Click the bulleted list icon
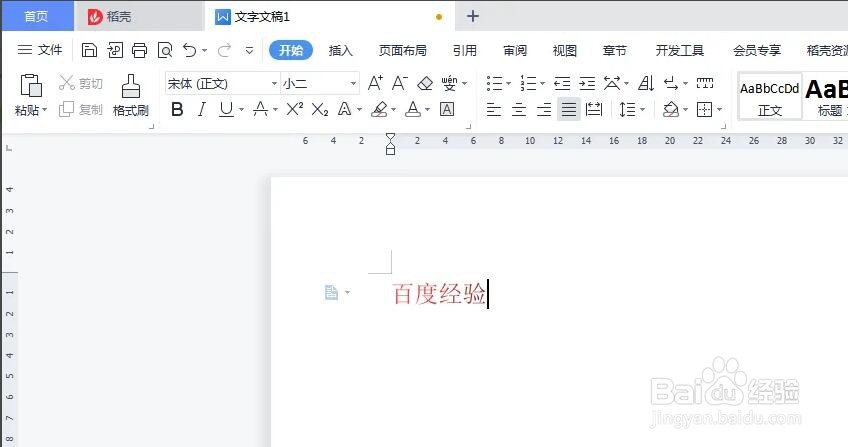Viewport: 848px width, 447px height. coord(494,83)
